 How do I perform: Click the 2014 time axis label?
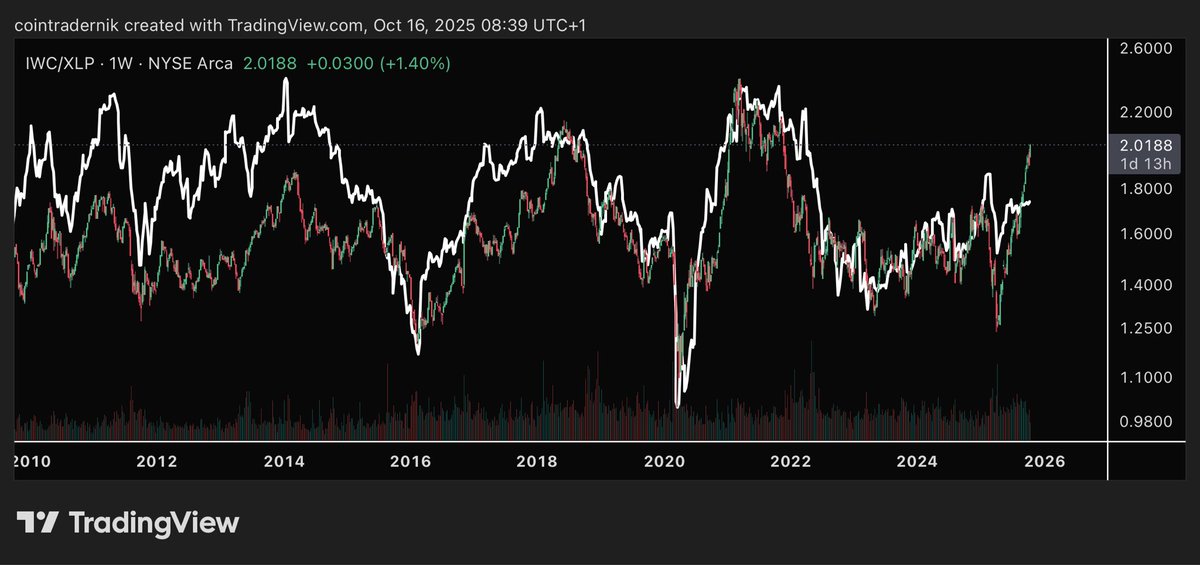click(x=283, y=462)
